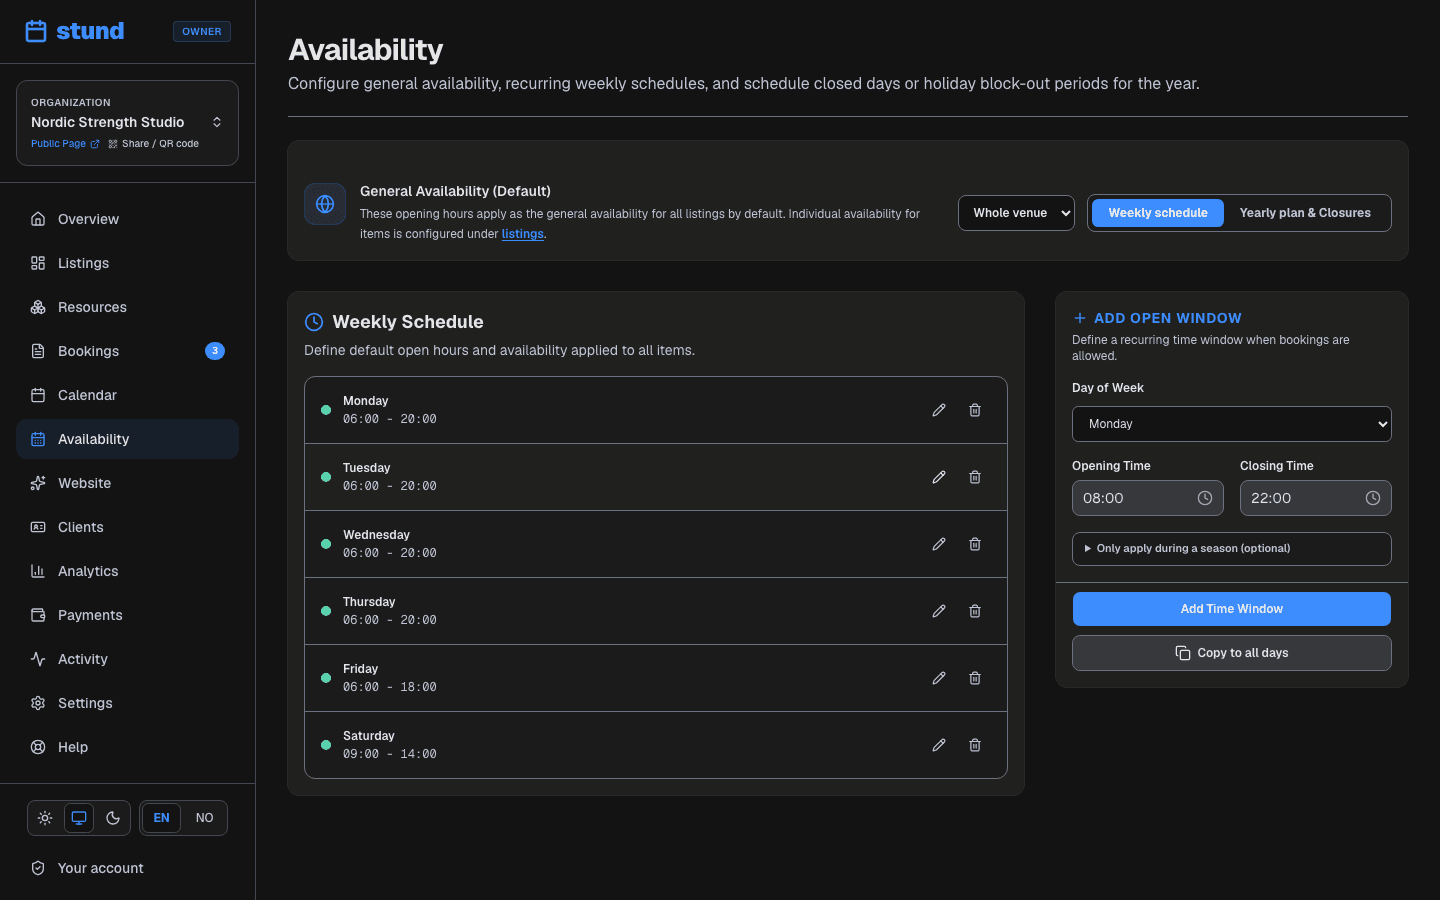Screen dimensions: 1440x900
Task: Switch to Yearly plan & Closures tab
Action: point(1305,213)
